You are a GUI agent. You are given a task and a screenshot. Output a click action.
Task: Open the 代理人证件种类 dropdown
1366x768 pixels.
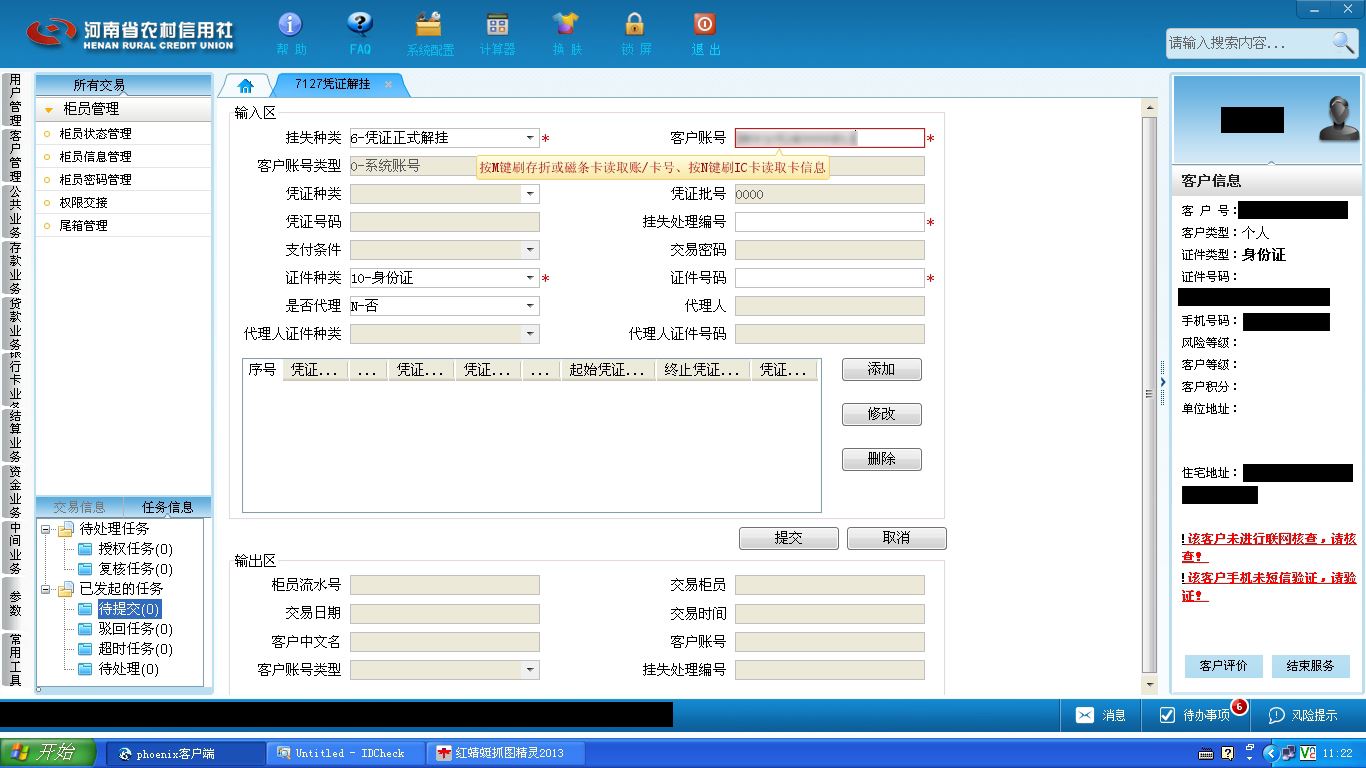point(530,334)
